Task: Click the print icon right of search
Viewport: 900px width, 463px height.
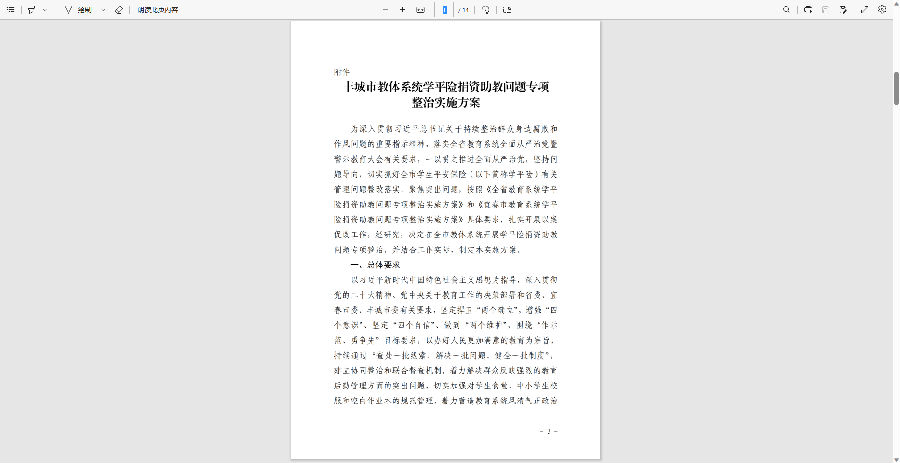Action: 808,10
